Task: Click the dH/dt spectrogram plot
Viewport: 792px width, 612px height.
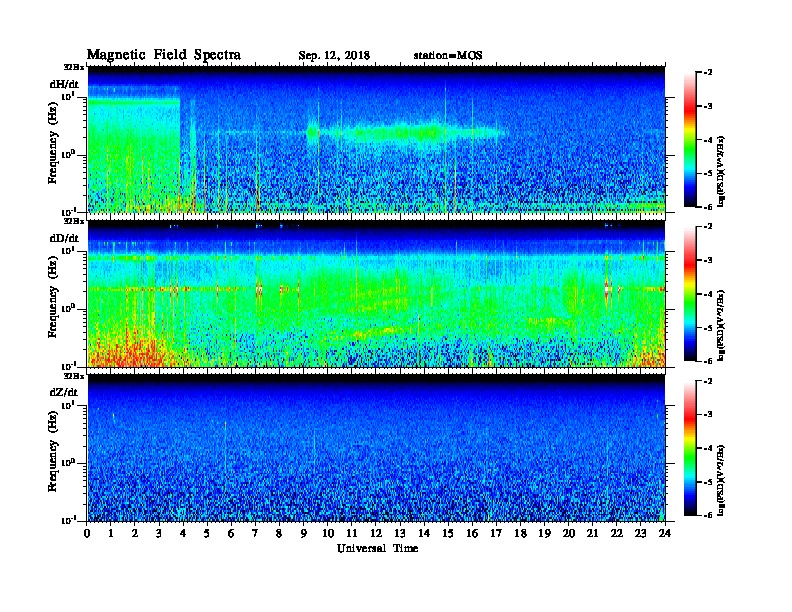Action: pyautogui.click(x=376, y=139)
